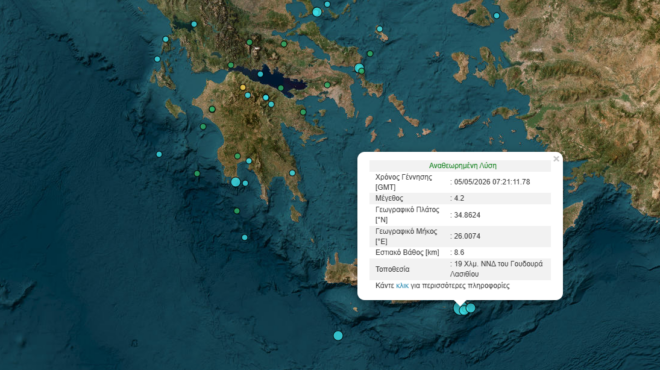
Task: Select the green marker in the sea east of Euboea
Action: click(x=370, y=53)
